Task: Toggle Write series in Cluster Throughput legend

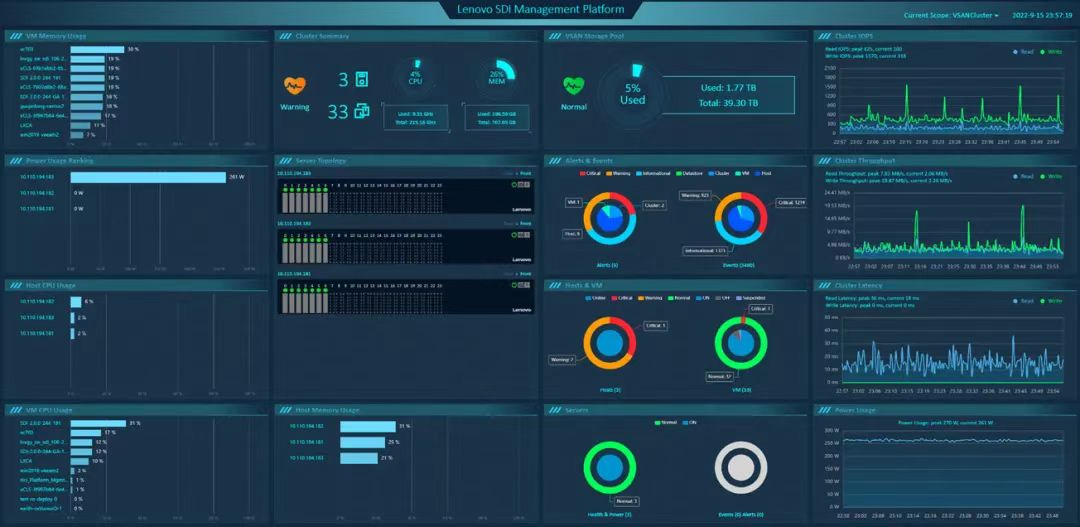Action: [x=1048, y=176]
